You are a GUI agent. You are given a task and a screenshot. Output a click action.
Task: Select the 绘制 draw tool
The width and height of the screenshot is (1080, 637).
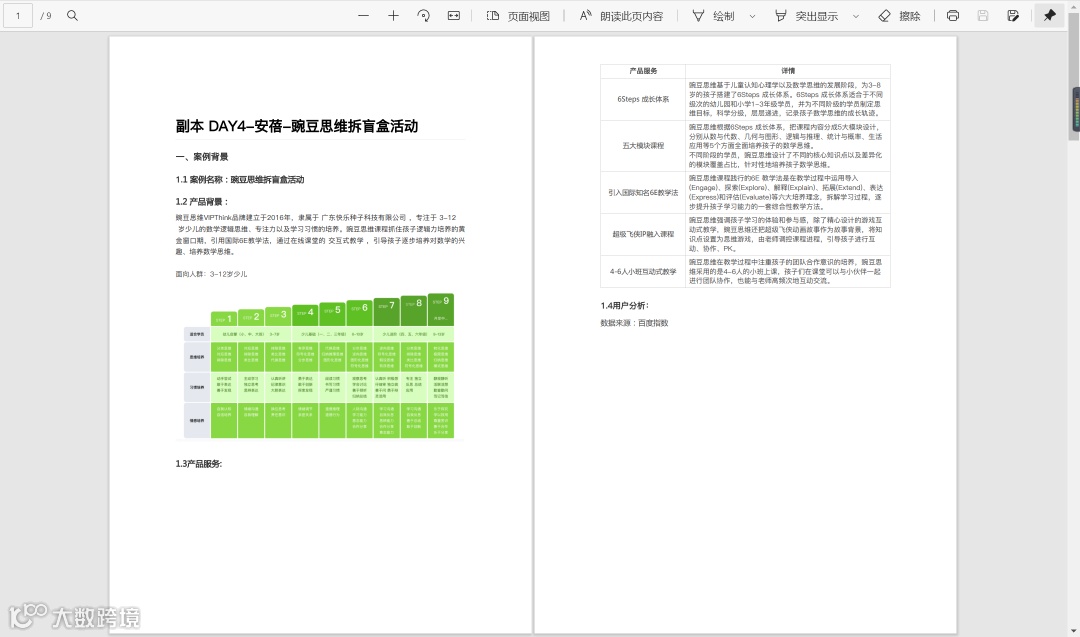click(714, 16)
